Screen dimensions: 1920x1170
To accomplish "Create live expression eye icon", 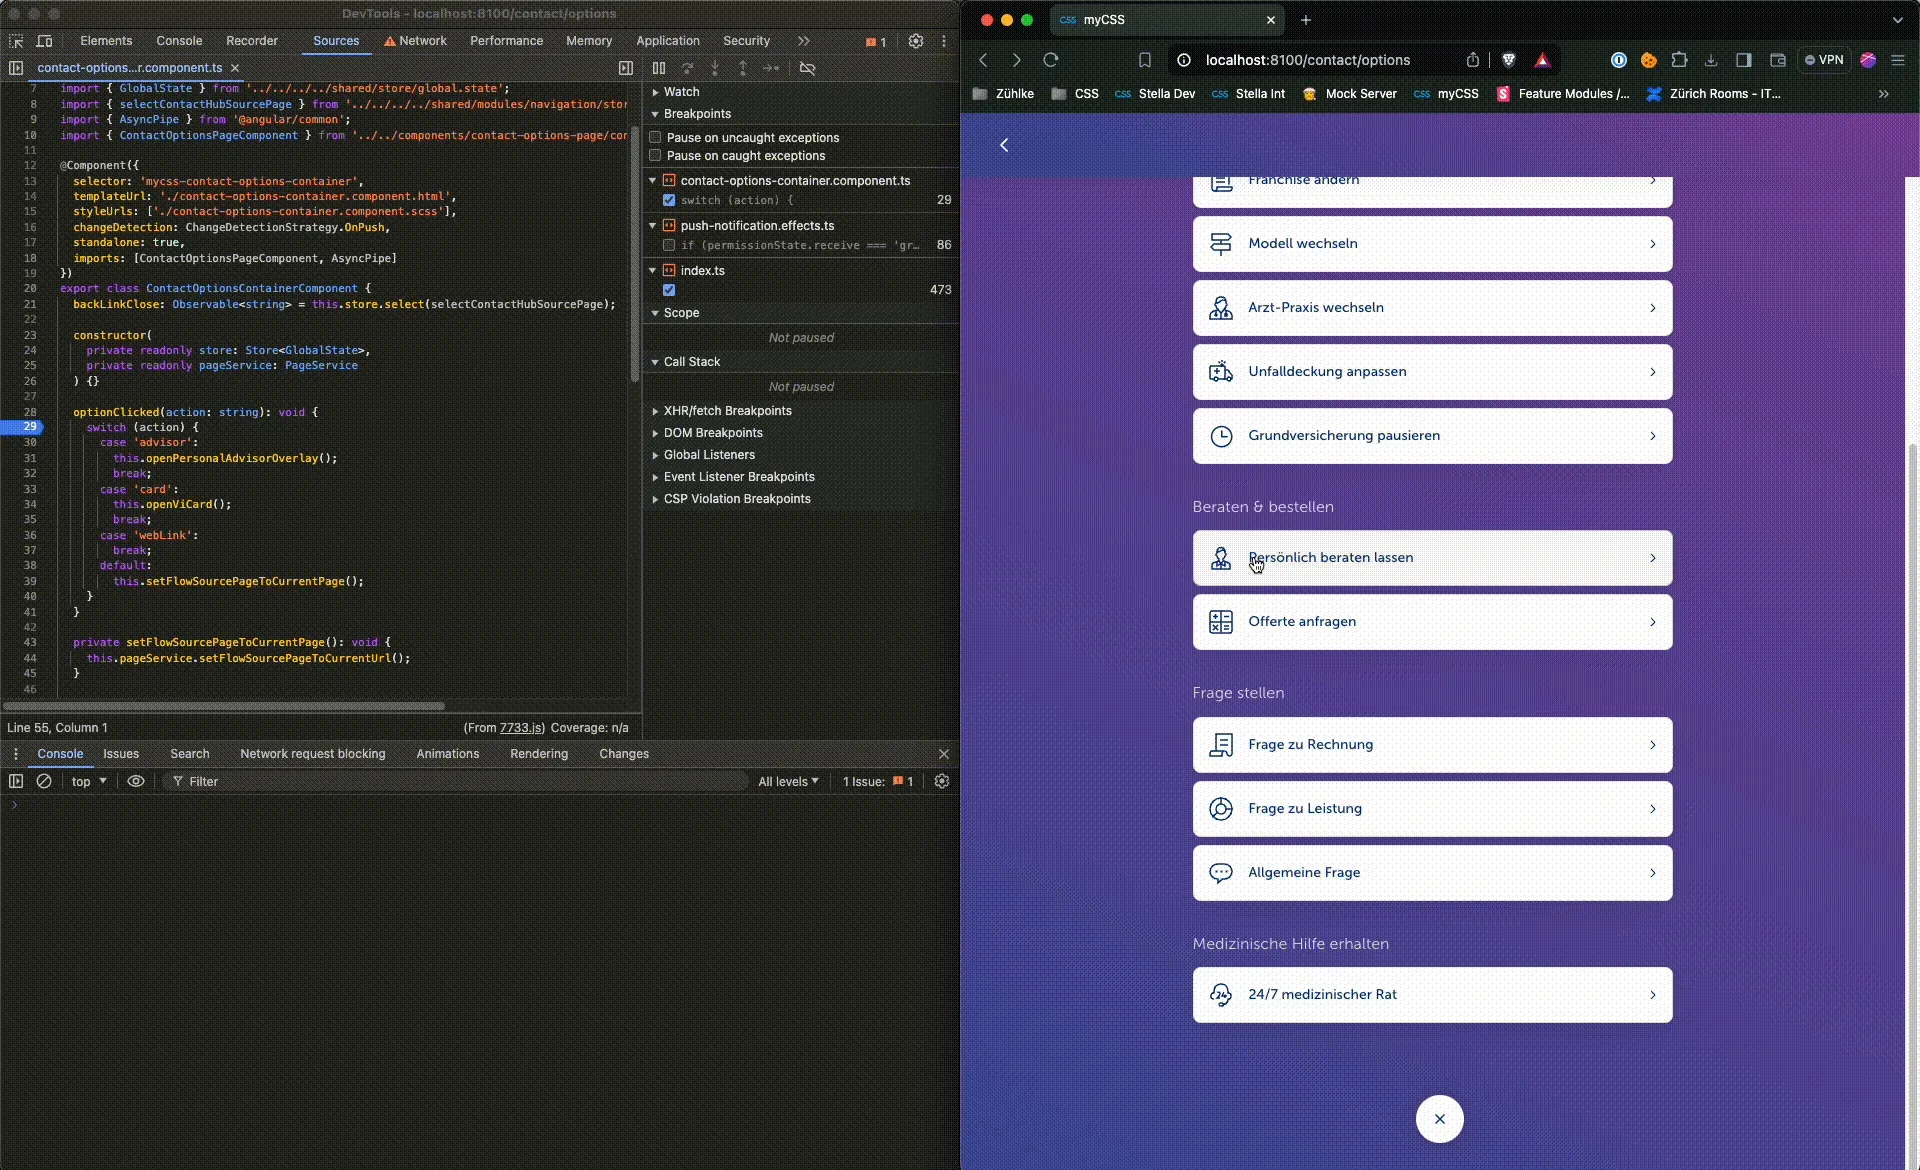I will 136,781.
